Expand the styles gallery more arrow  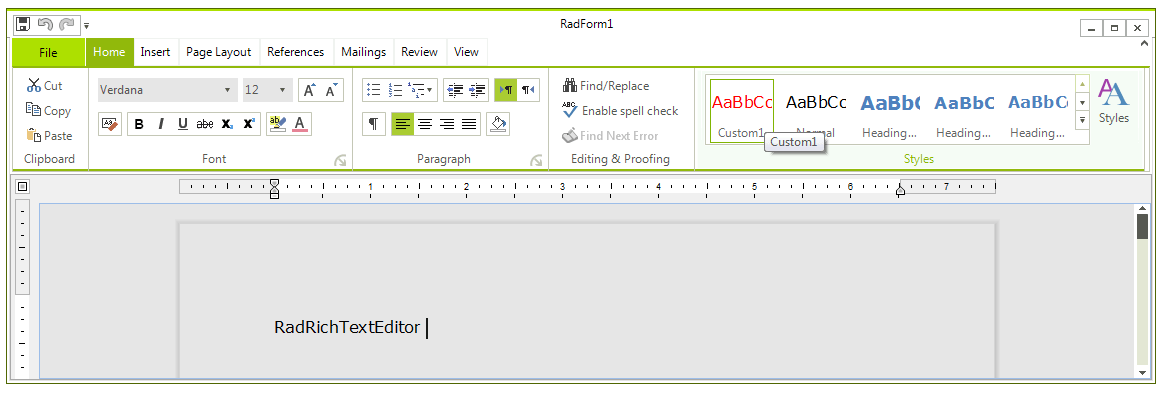click(1083, 119)
